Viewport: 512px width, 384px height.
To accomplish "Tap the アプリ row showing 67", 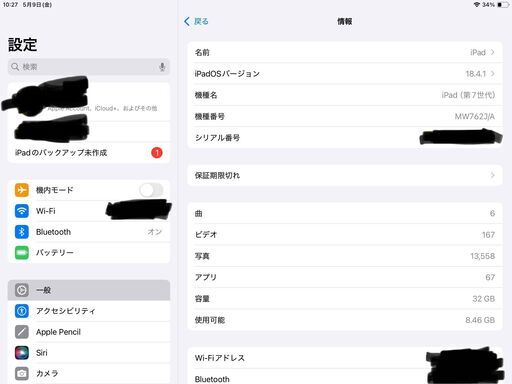I will point(345,277).
